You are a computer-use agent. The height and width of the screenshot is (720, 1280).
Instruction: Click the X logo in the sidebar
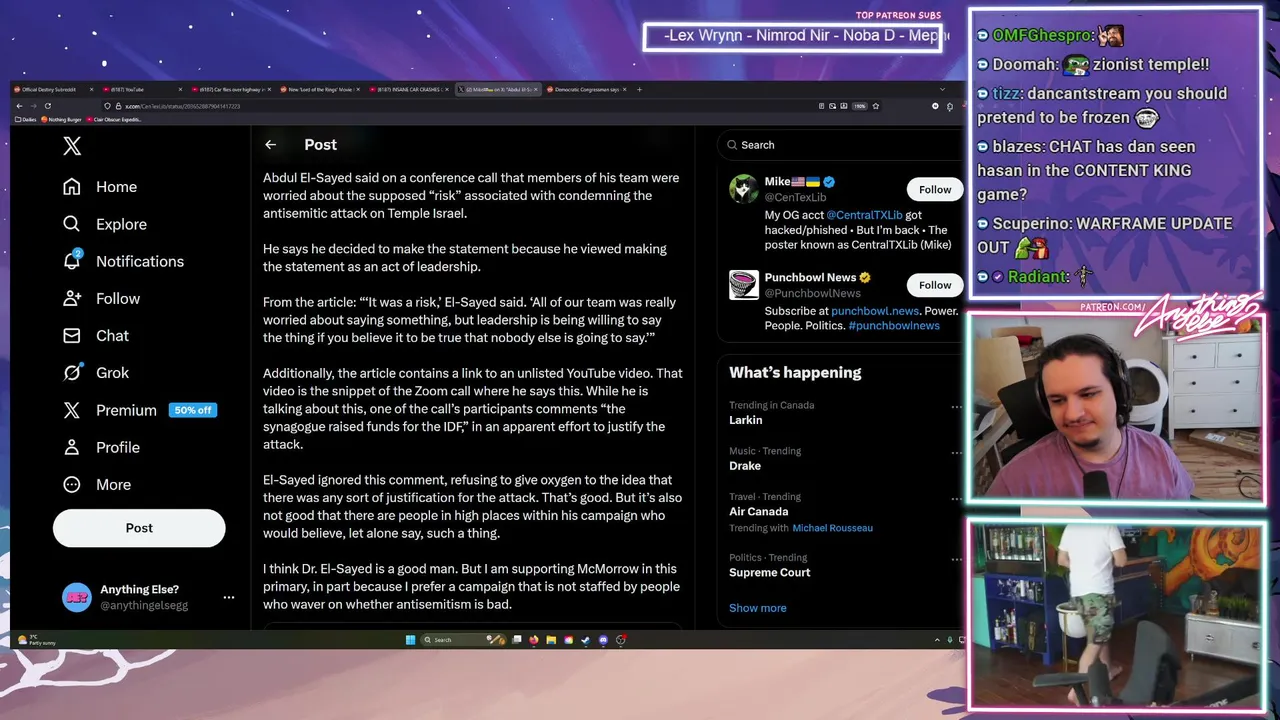tap(72, 146)
